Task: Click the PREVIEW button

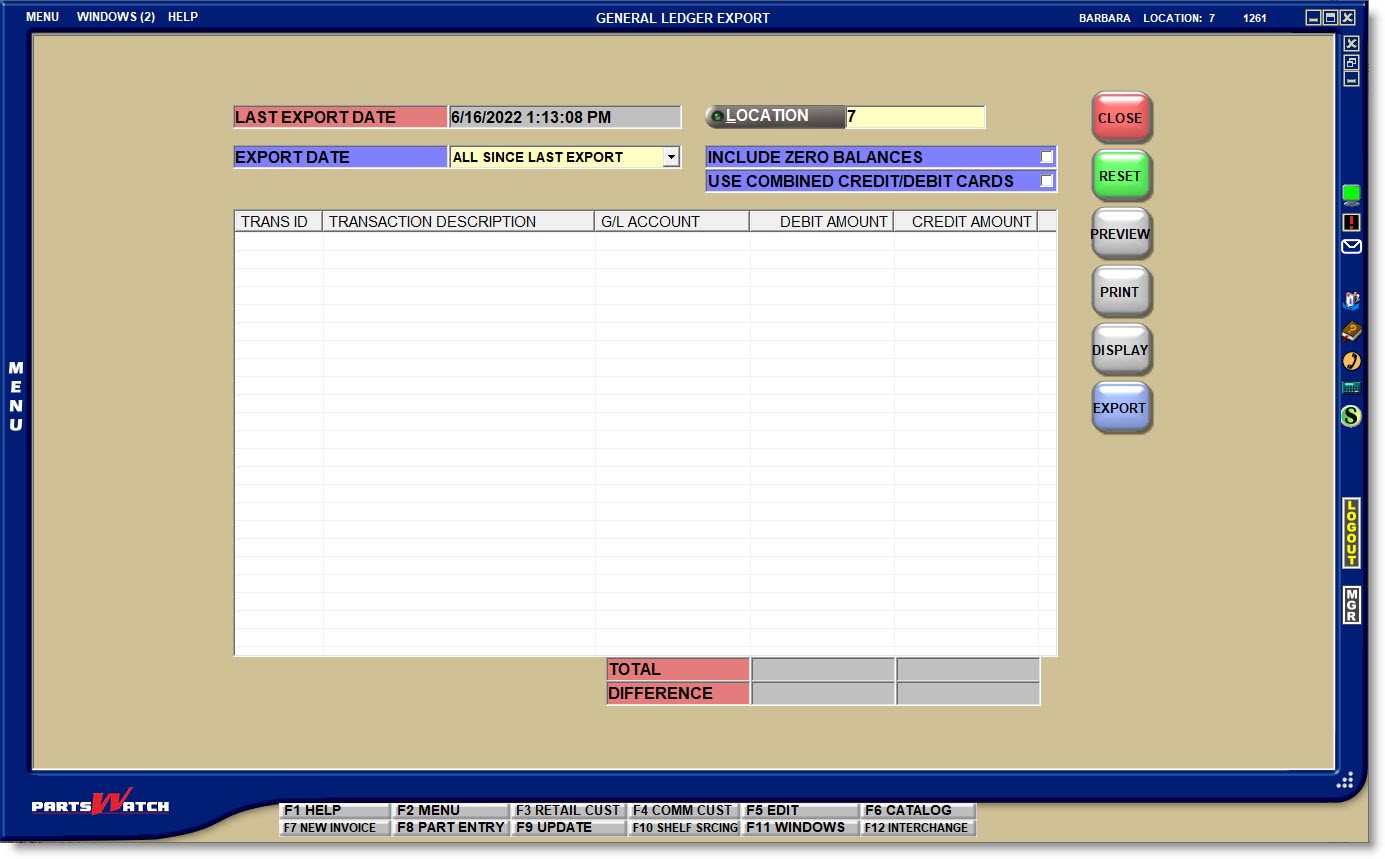Action: pos(1120,234)
